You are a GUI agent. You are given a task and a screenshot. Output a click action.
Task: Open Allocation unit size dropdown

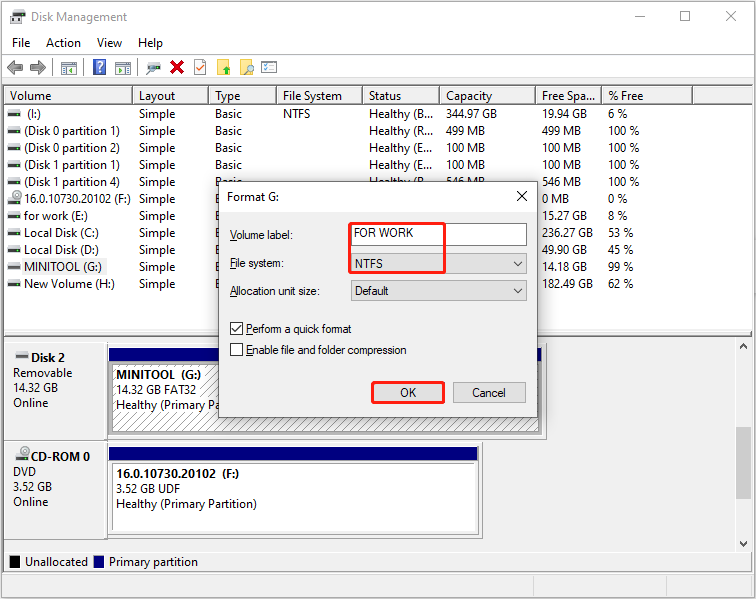439,291
